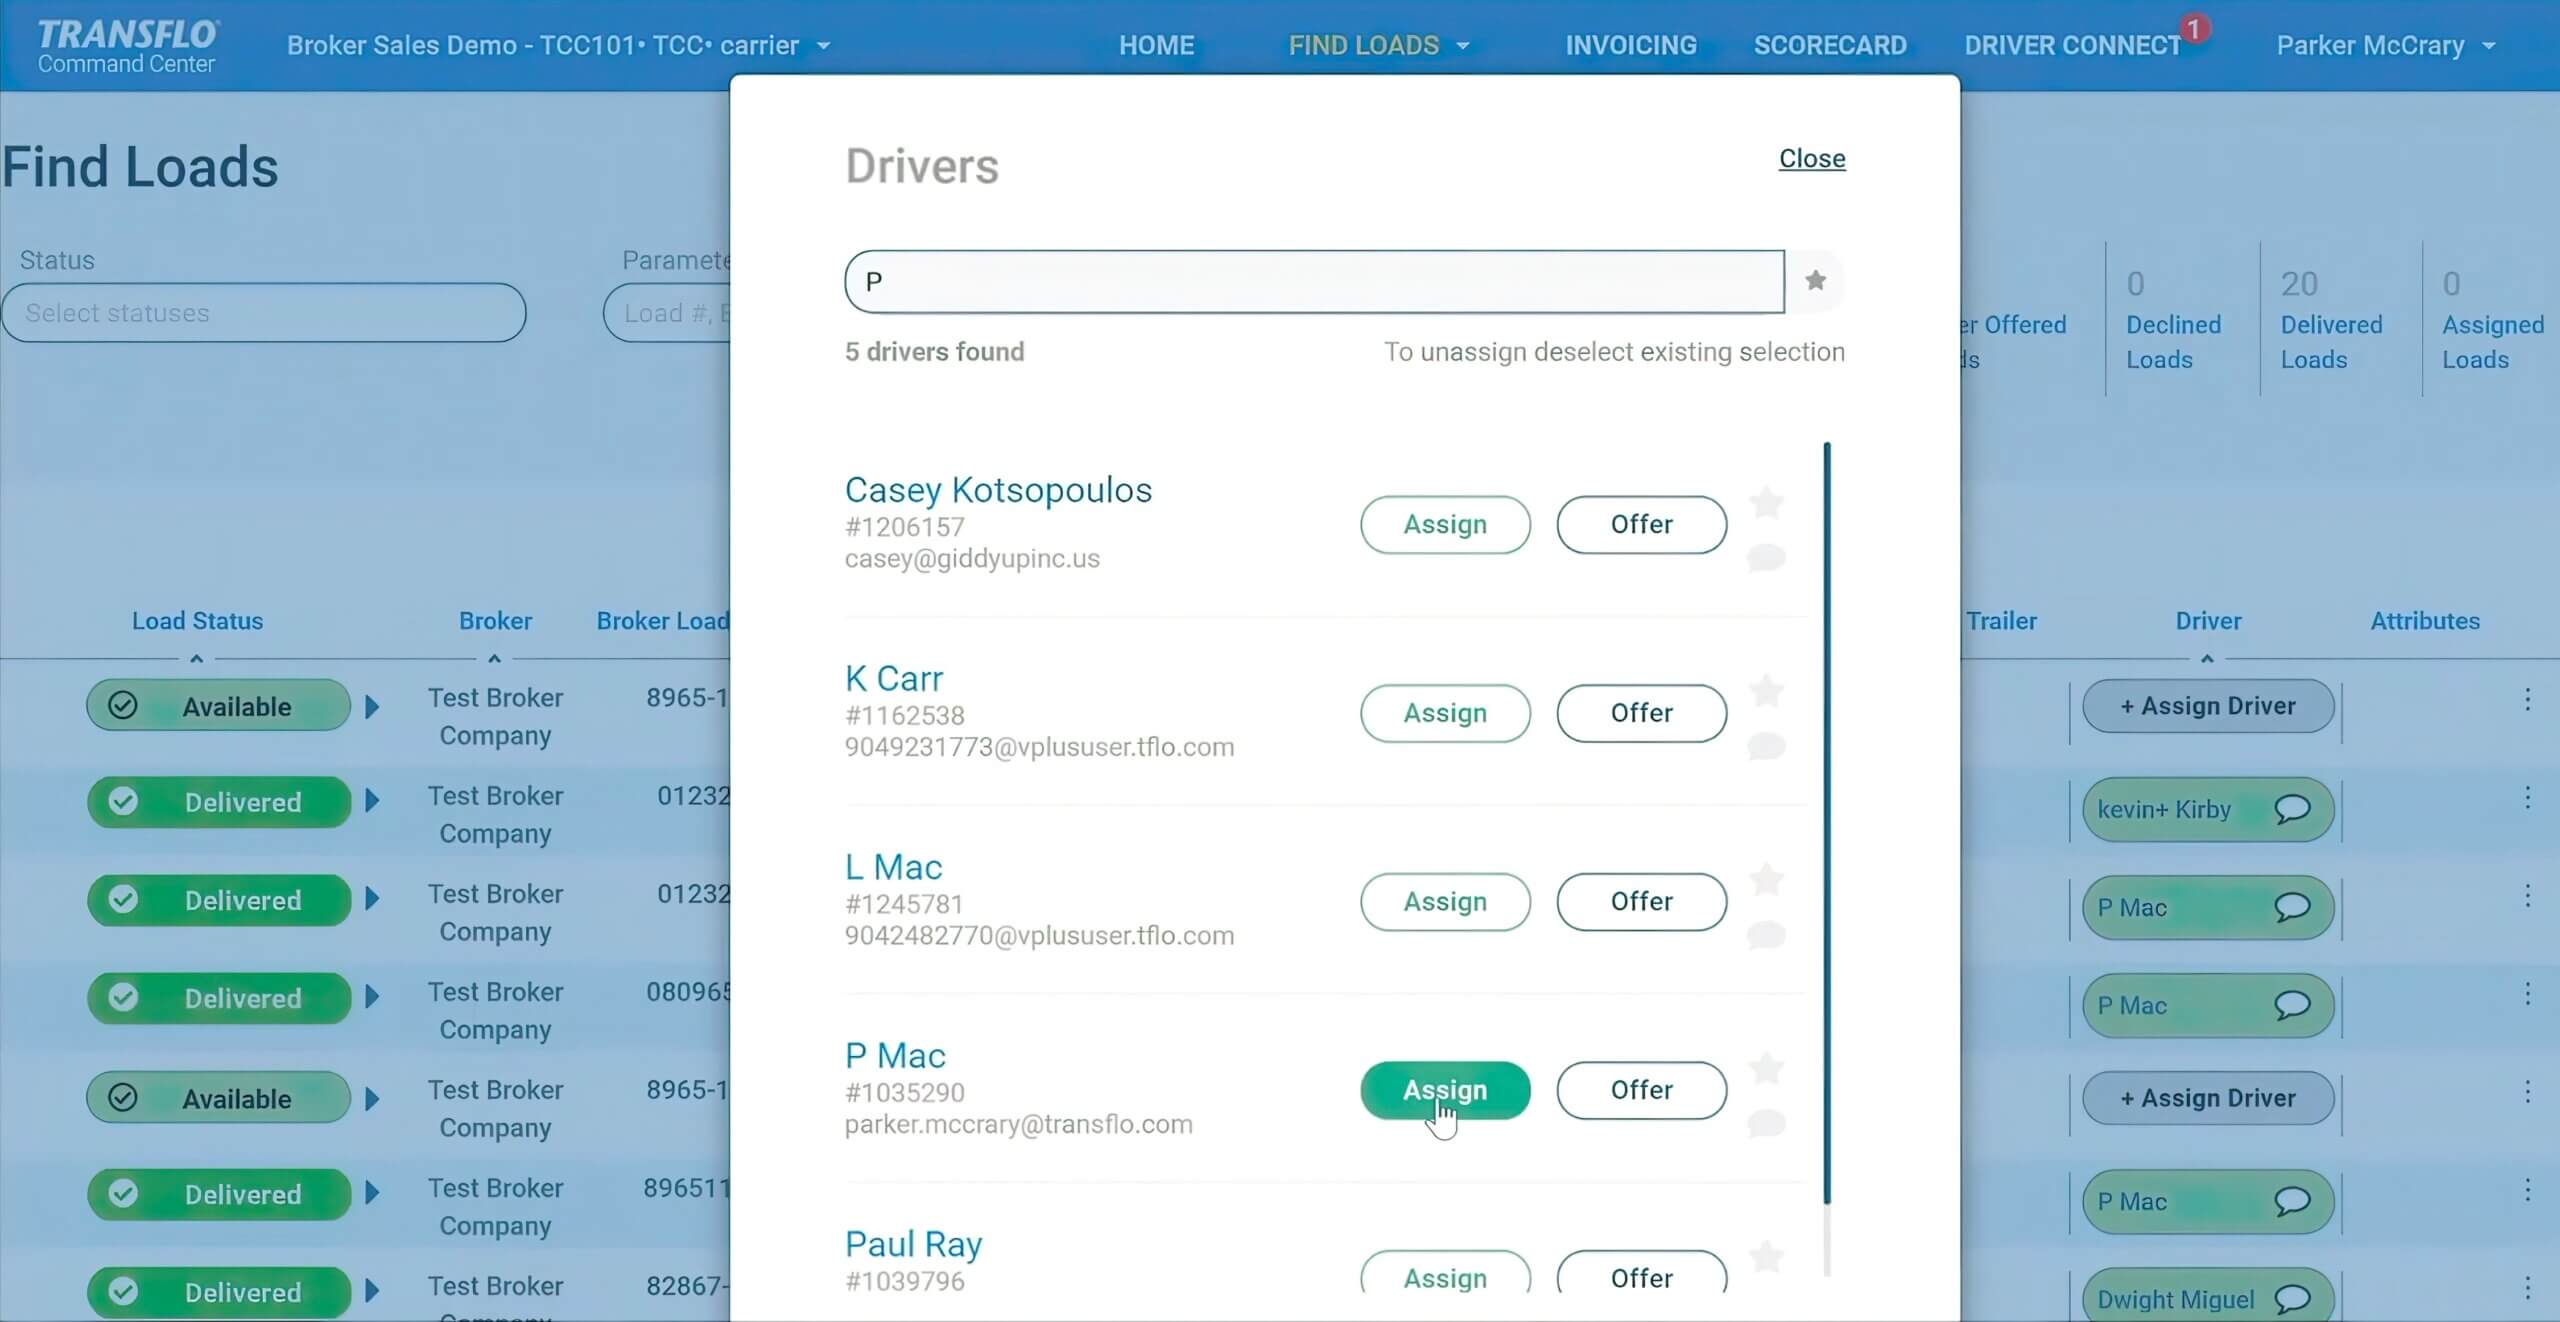Select the Delivered status for 896511 load
The image size is (2560, 1322).
pos(218,1194)
